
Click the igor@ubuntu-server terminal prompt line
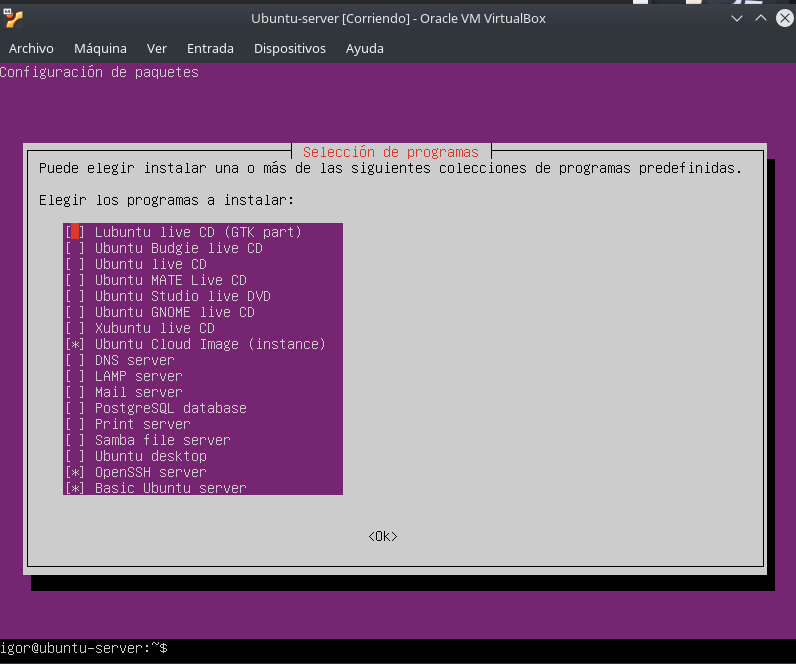click(x=84, y=648)
